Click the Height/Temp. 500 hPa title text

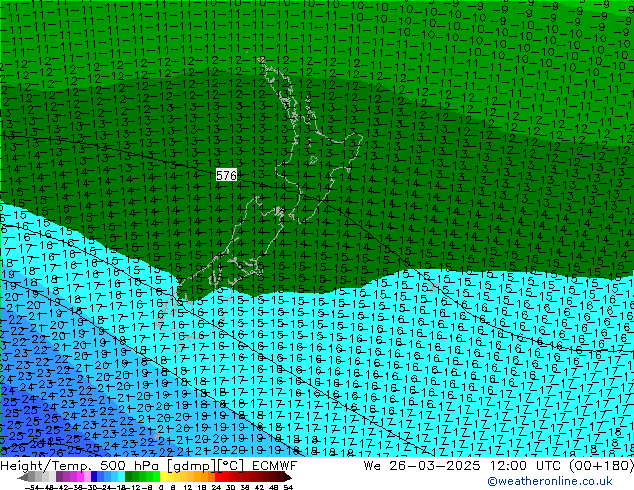click(78, 466)
